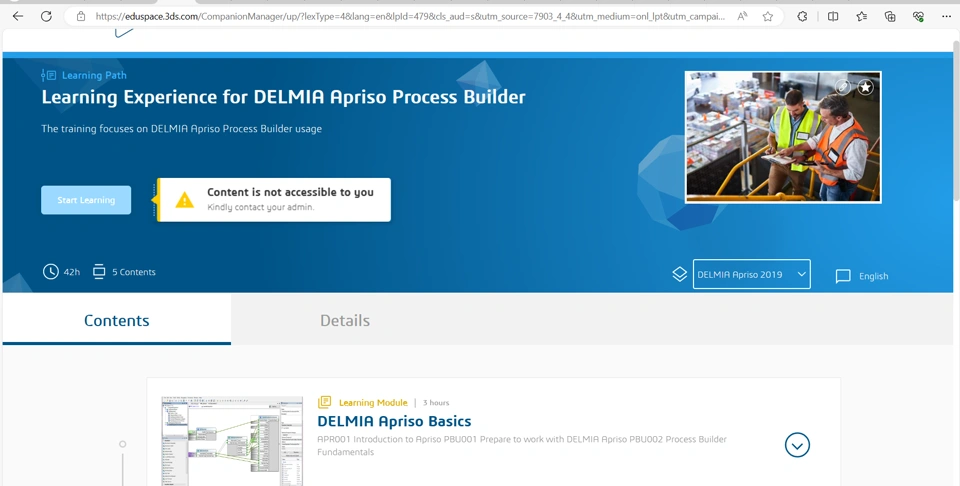The width and height of the screenshot is (960, 486).
Task: Click the Start Learning button
Action: [x=86, y=200]
